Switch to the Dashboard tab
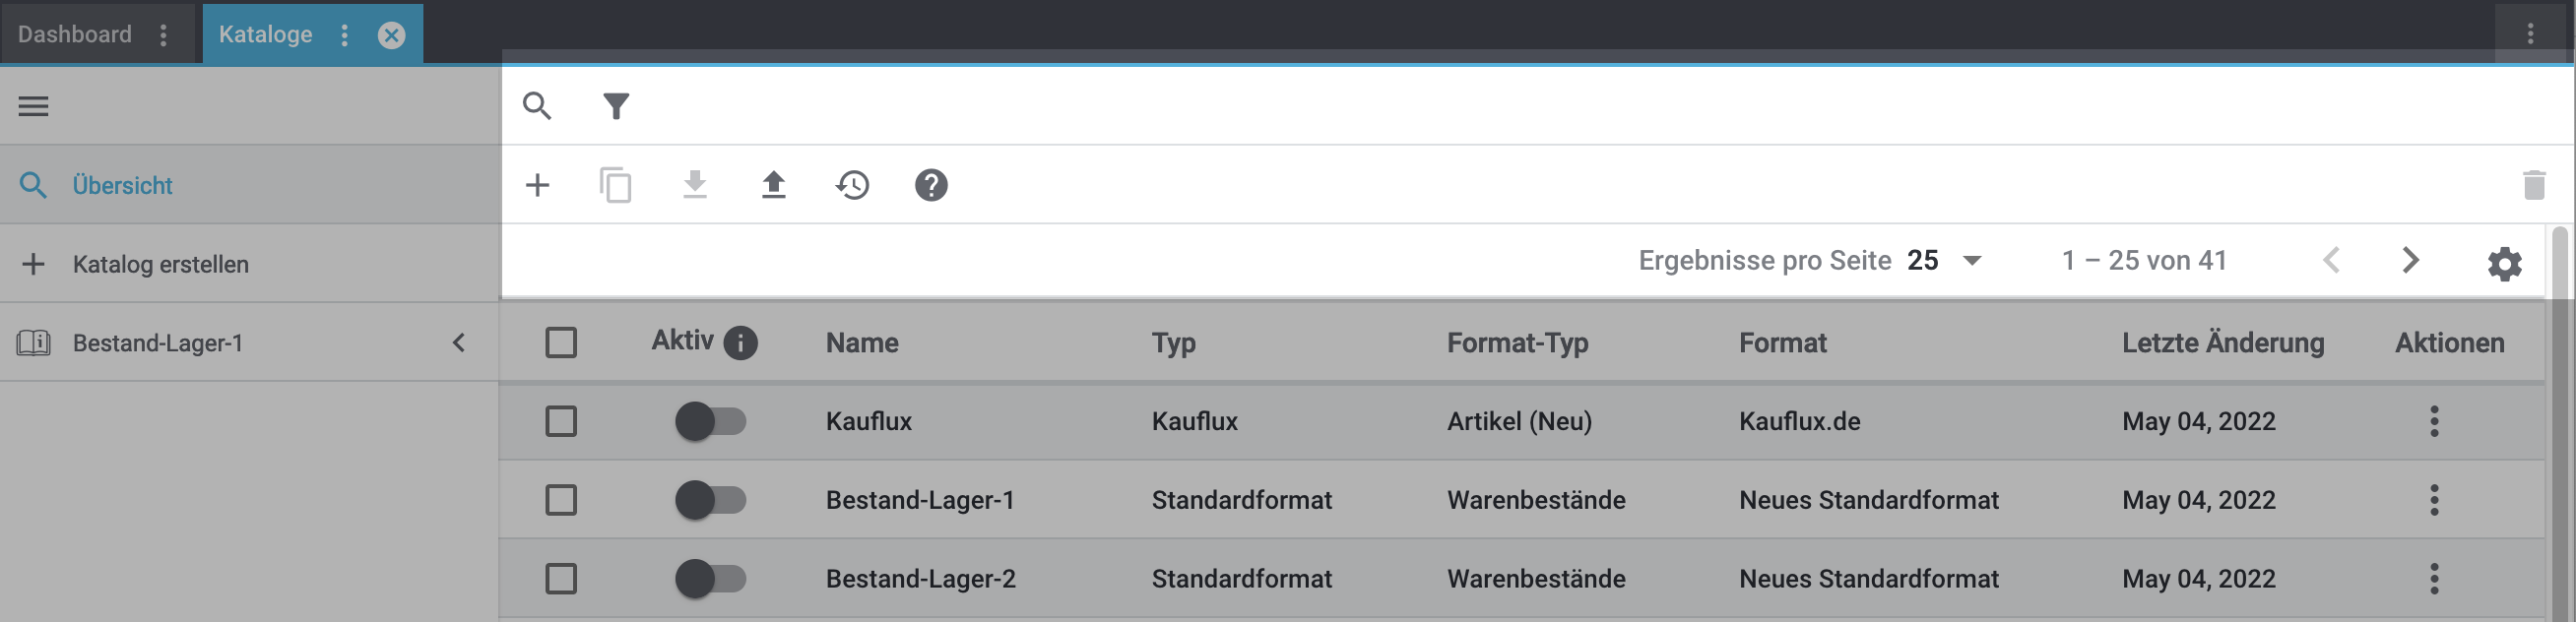 75,35
